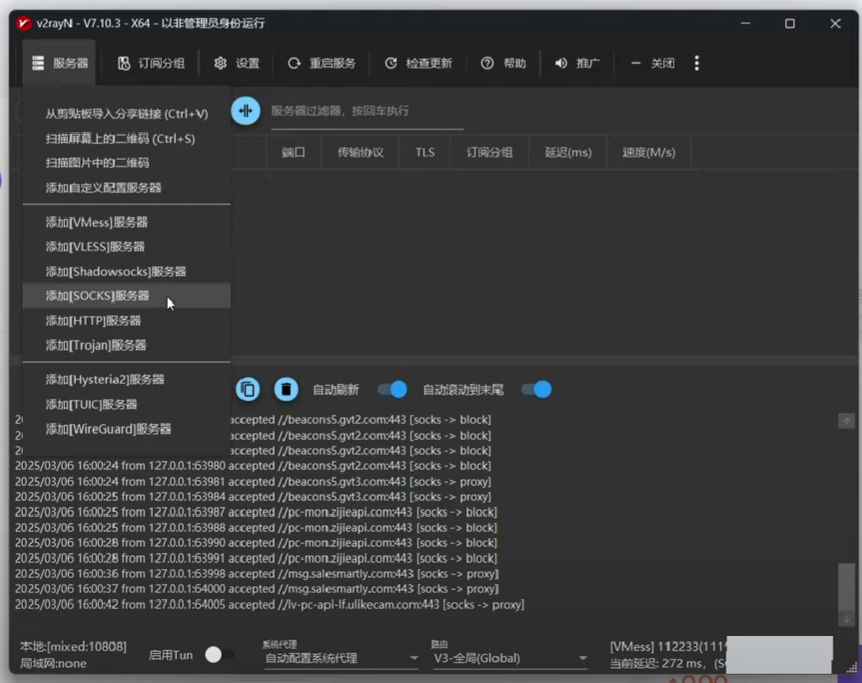This screenshot has width=862, height=683.
Task: Click Check for Updates (检查更新) in the toolbar
Action: point(418,63)
